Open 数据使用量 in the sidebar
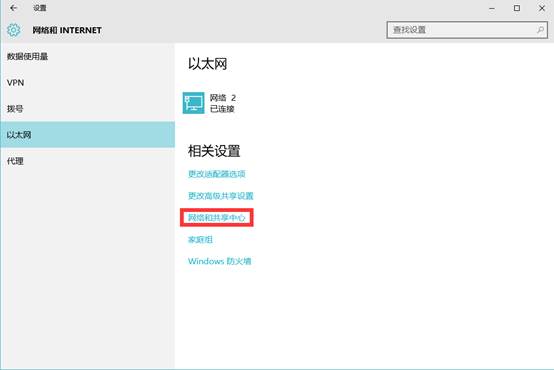The width and height of the screenshot is (554, 370). coord(87,57)
